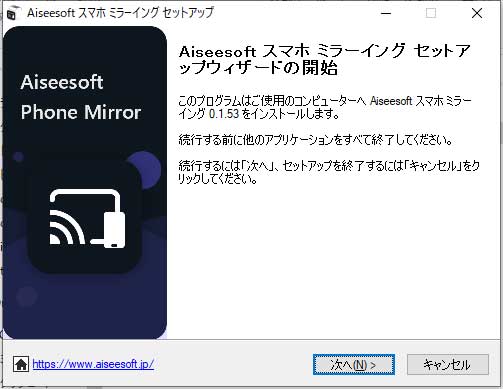Screen dimensions: 503x389
Task: Click the heading セットアップウィザードの開始
Action: click(325, 59)
